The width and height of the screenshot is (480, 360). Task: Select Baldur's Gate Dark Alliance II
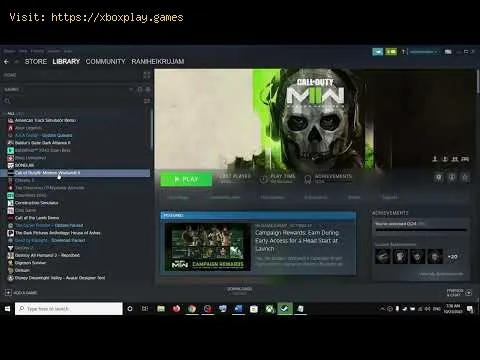click(43, 143)
